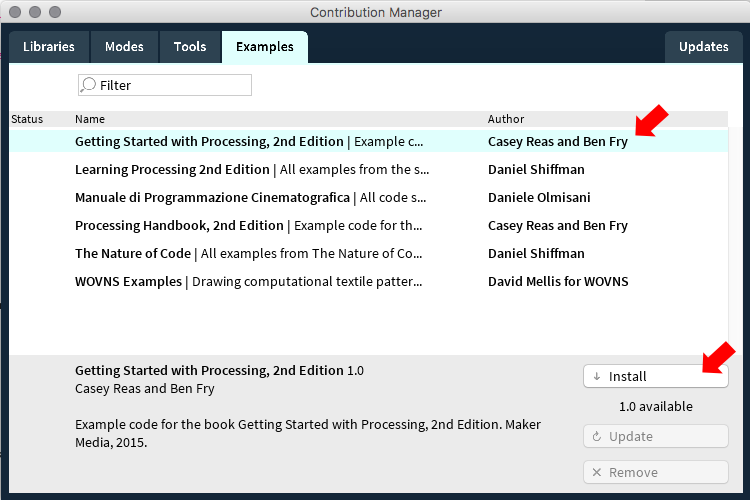Click author David Mellis for WOVNS
This screenshot has height=500, width=750.
[558, 281]
